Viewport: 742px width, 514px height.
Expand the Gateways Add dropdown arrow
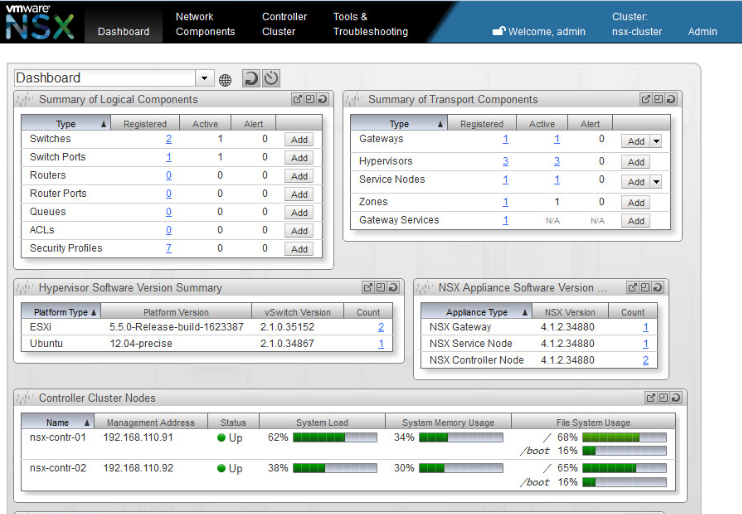point(656,141)
